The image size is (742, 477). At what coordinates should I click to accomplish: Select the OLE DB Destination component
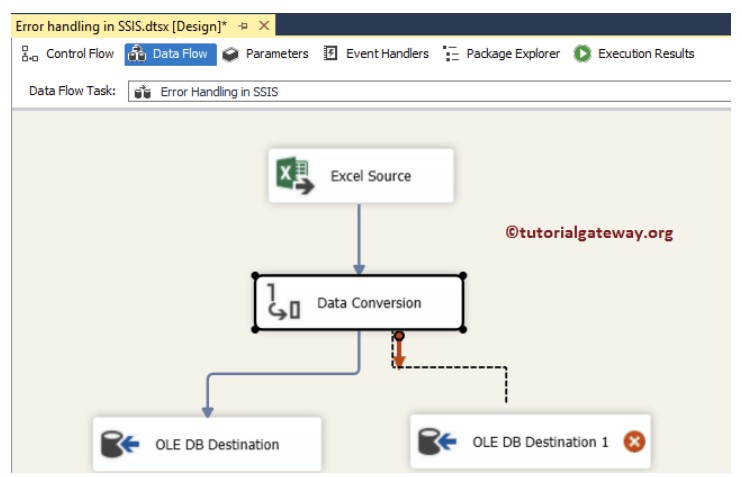(207, 444)
